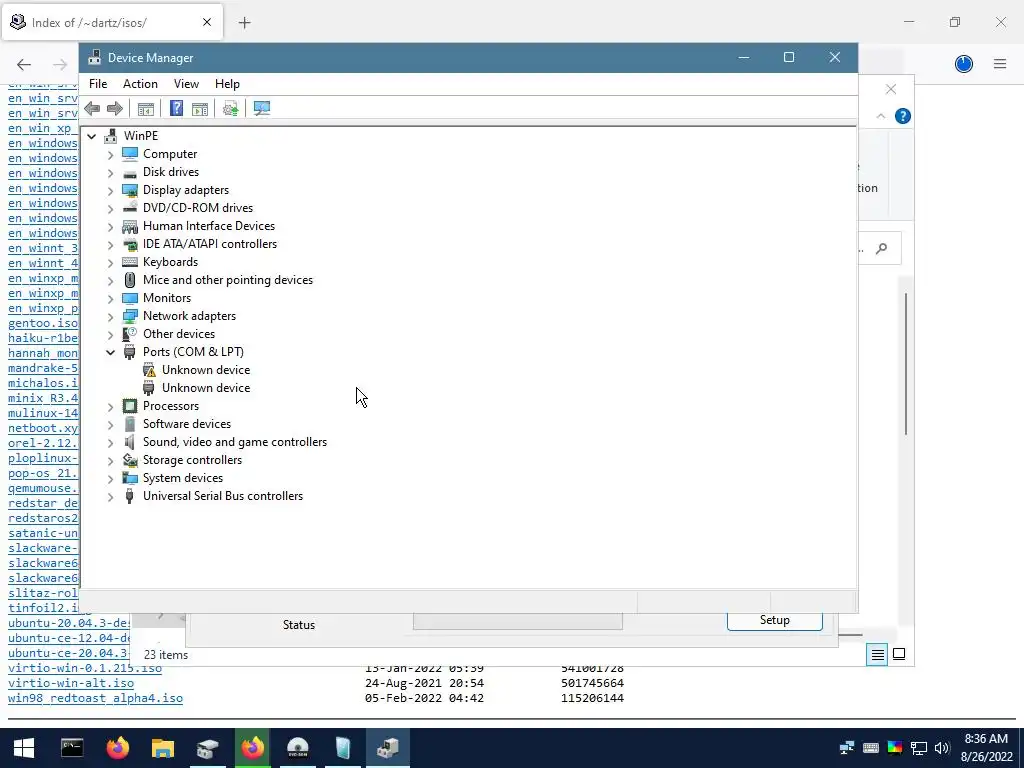Viewport: 1024px width, 768px height.
Task: Open the View menu
Action: (x=186, y=84)
